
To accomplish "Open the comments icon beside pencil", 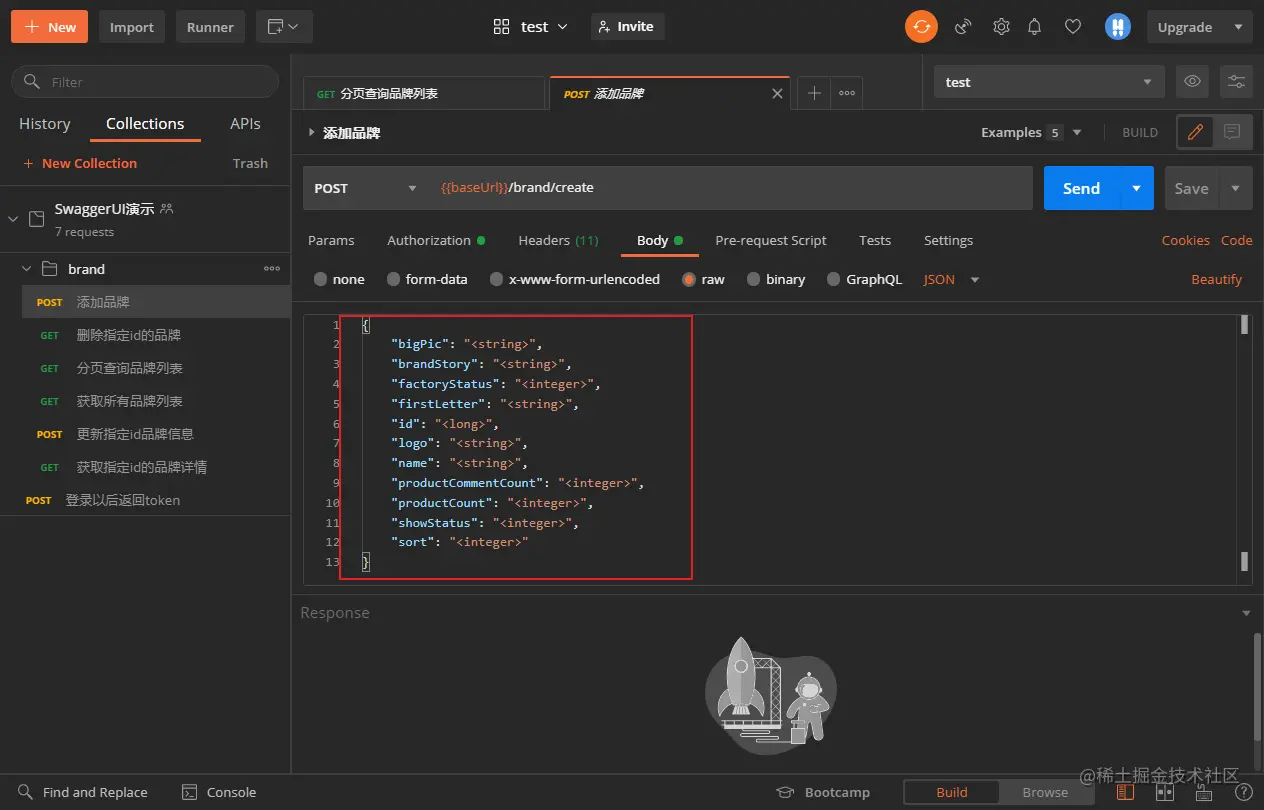I will (1232, 132).
